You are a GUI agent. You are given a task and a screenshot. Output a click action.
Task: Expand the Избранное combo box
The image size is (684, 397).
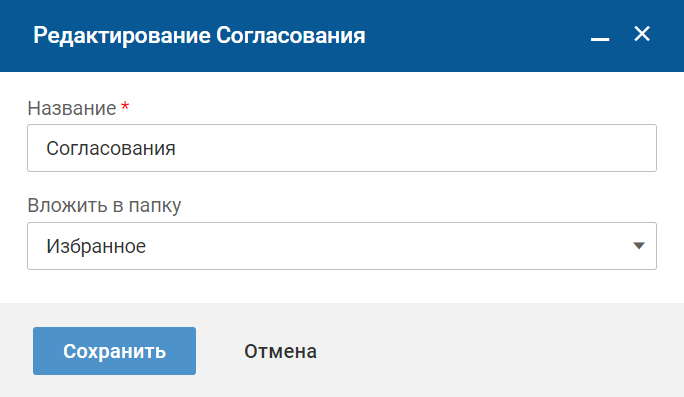click(x=342, y=246)
